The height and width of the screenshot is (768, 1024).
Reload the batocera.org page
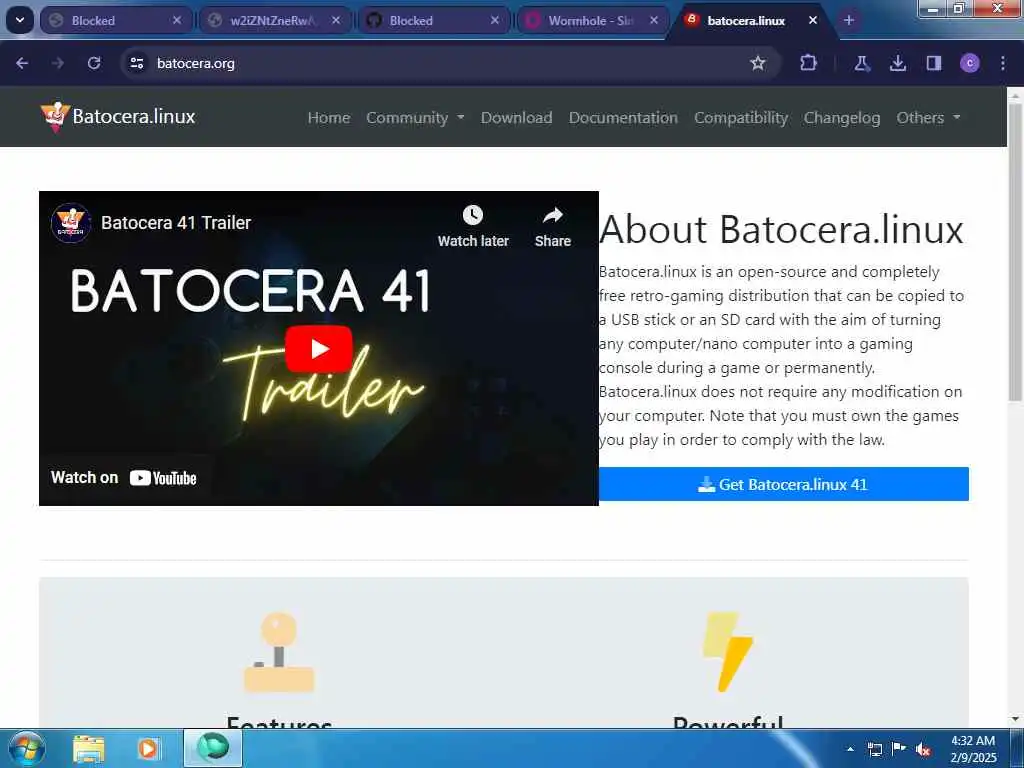94,63
